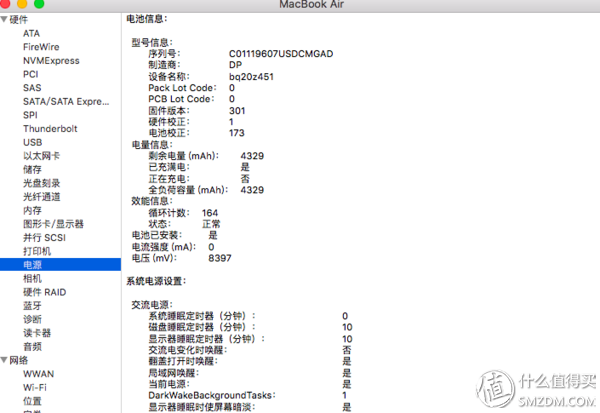Select 读卡器 in the sidebar
Image resolution: width=600 pixels, height=413 pixels.
pos(37,333)
